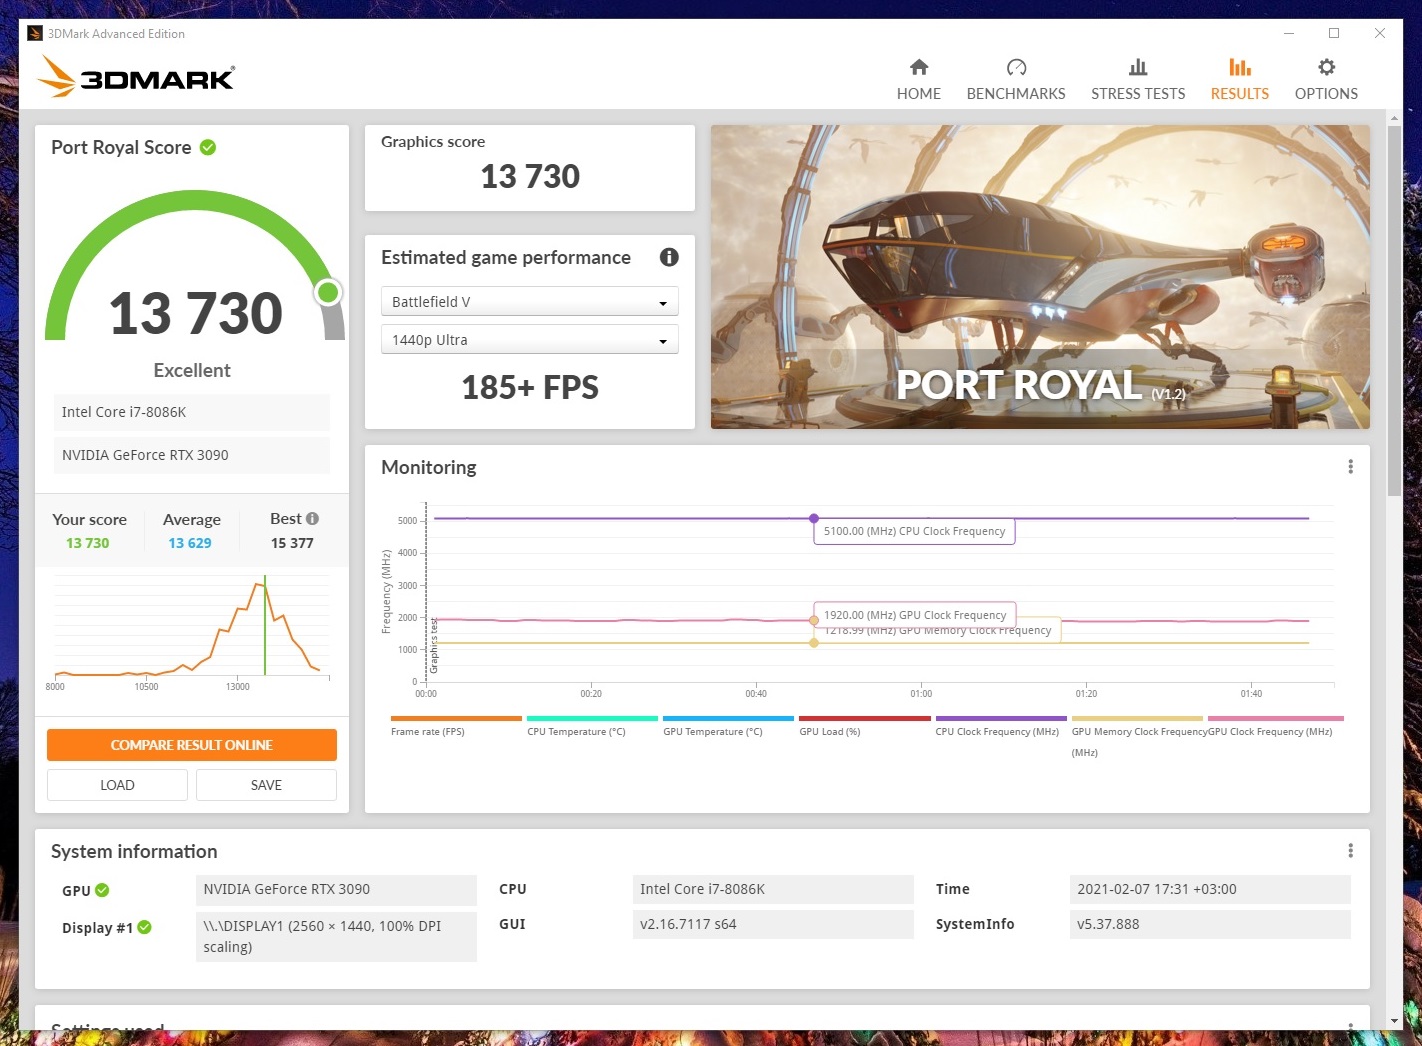Click the 185+ FPS estimate
This screenshot has width=1422, height=1046.
click(530, 387)
